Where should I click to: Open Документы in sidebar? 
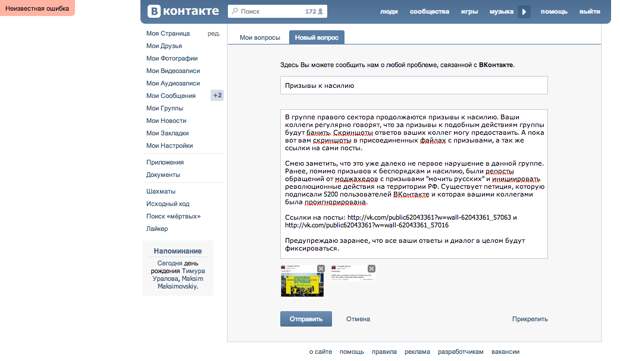163,175
